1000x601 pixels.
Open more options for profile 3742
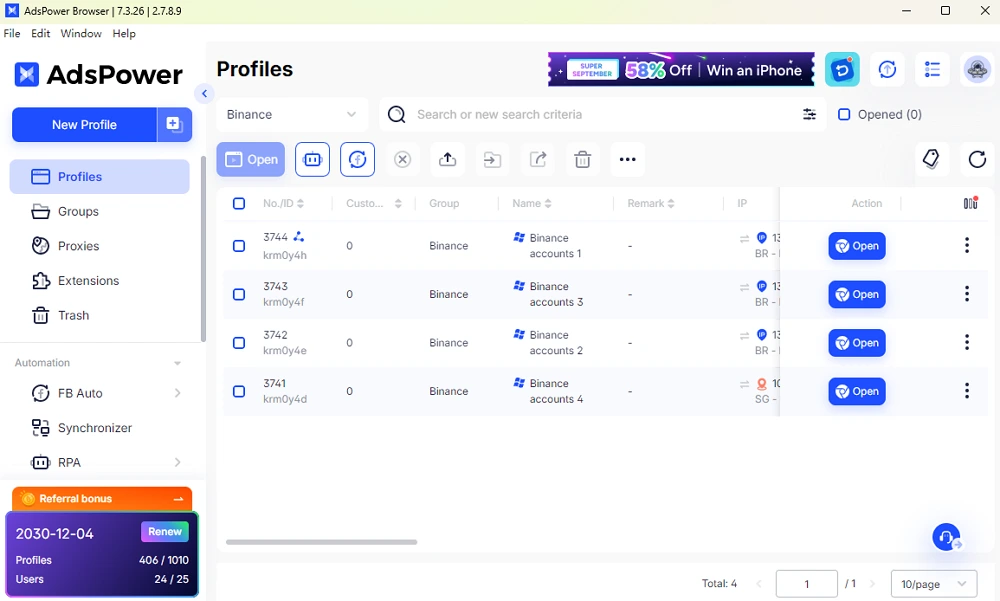(x=967, y=343)
